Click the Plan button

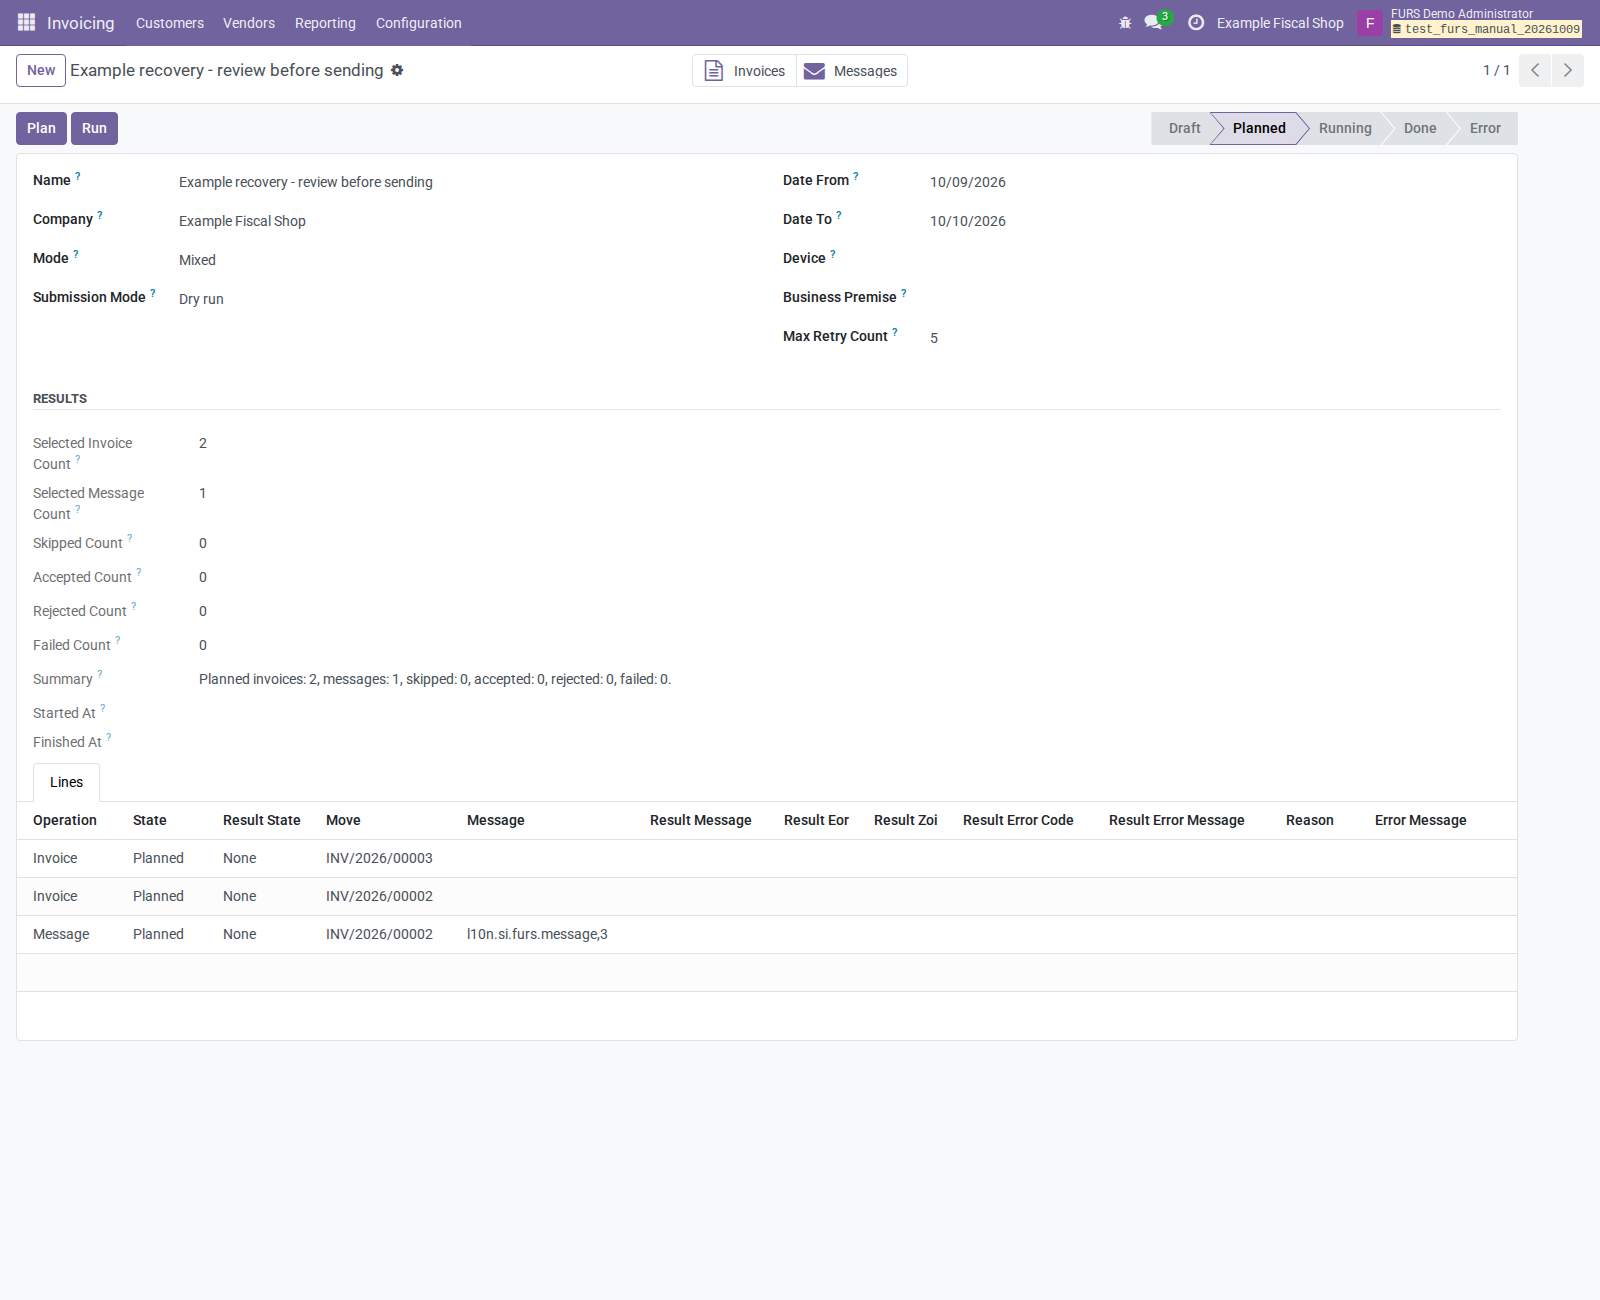tap(41, 128)
